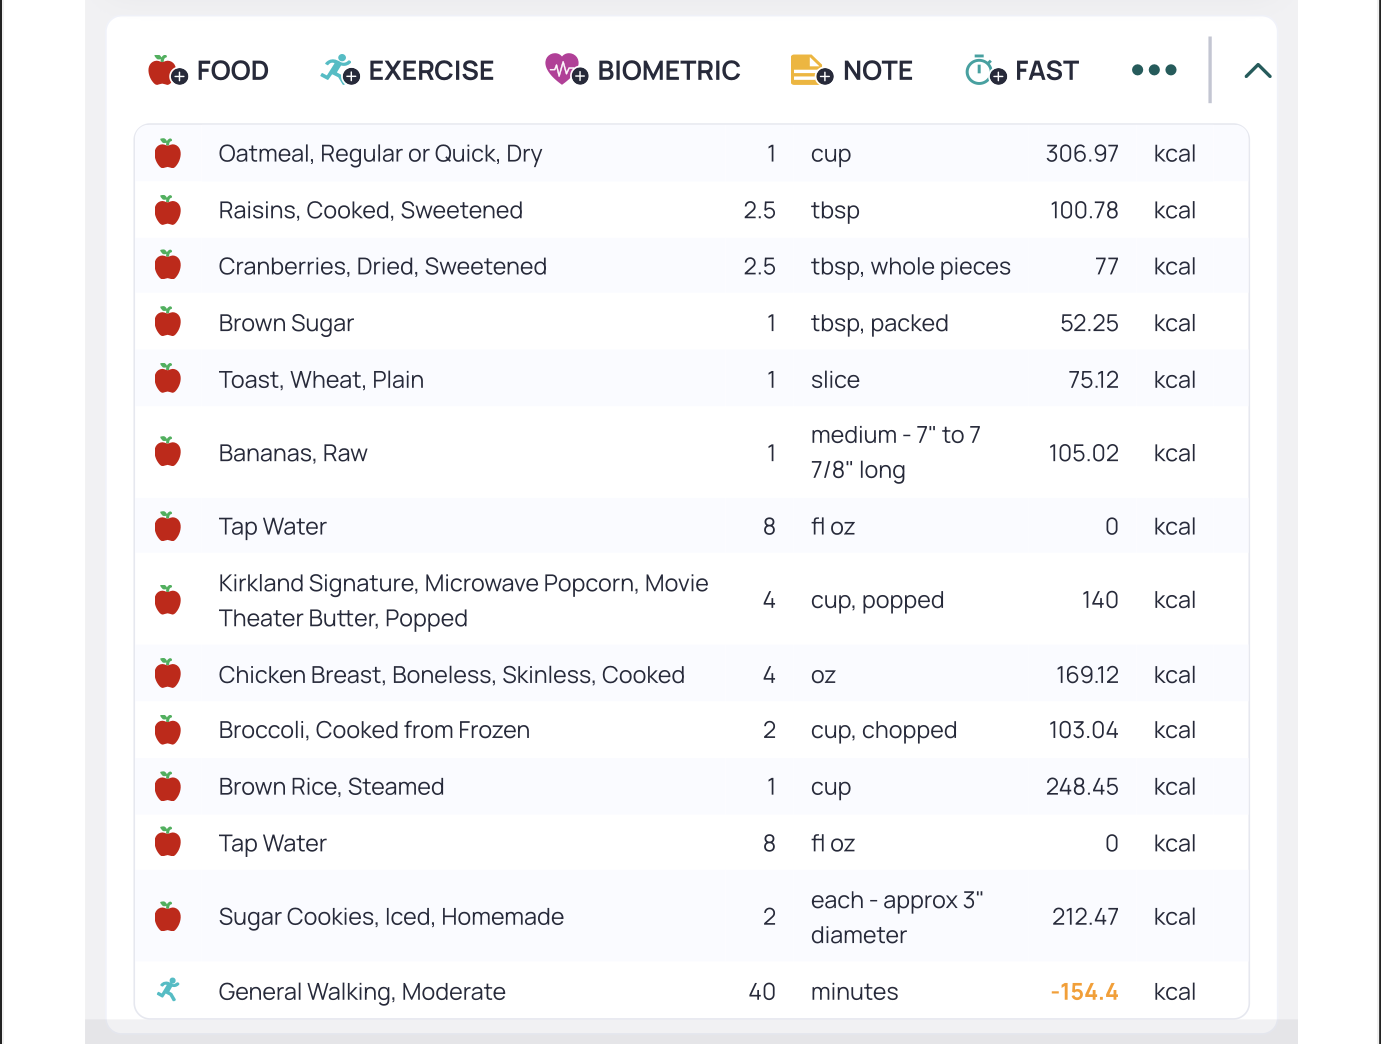Image resolution: width=1381 pixels, height=1044 pixels.
Task: Click the apple icon next to Brown Rice
Action: [168, 786]
